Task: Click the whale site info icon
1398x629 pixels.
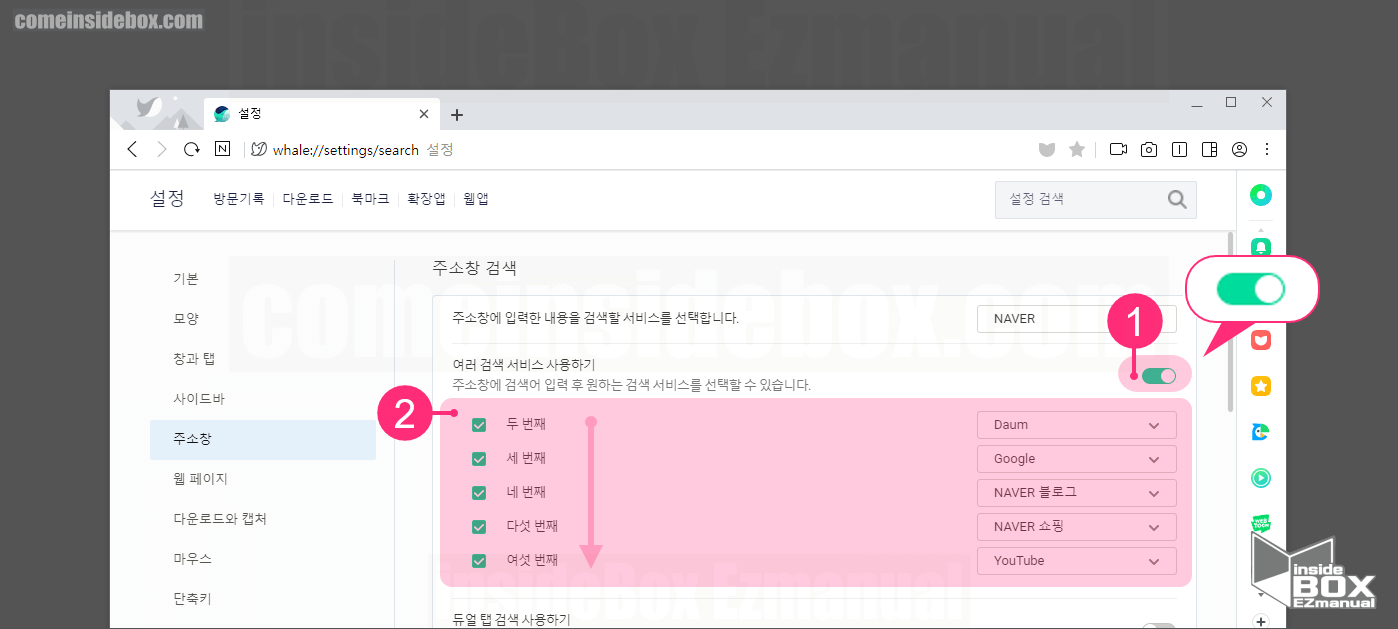Action: point(258,150)
